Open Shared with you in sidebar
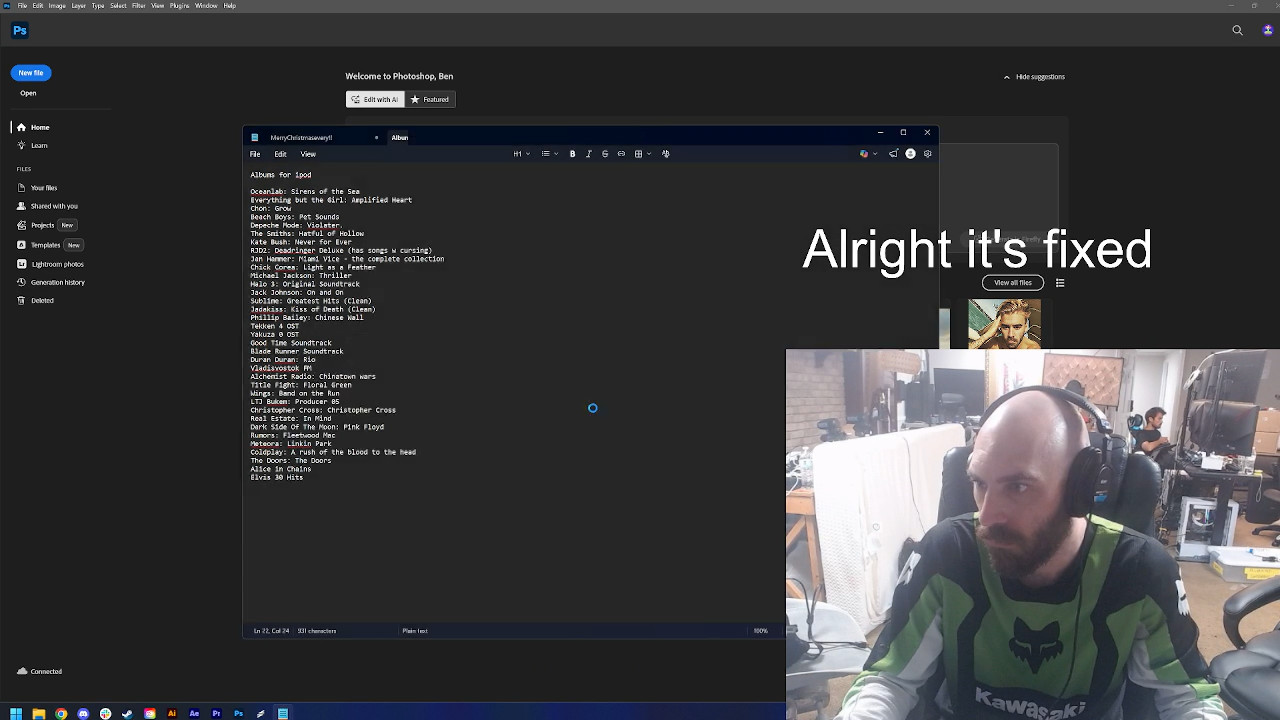Image resolution: width=1280 pixels, height=720 pixels. click(x=47, y=206)
